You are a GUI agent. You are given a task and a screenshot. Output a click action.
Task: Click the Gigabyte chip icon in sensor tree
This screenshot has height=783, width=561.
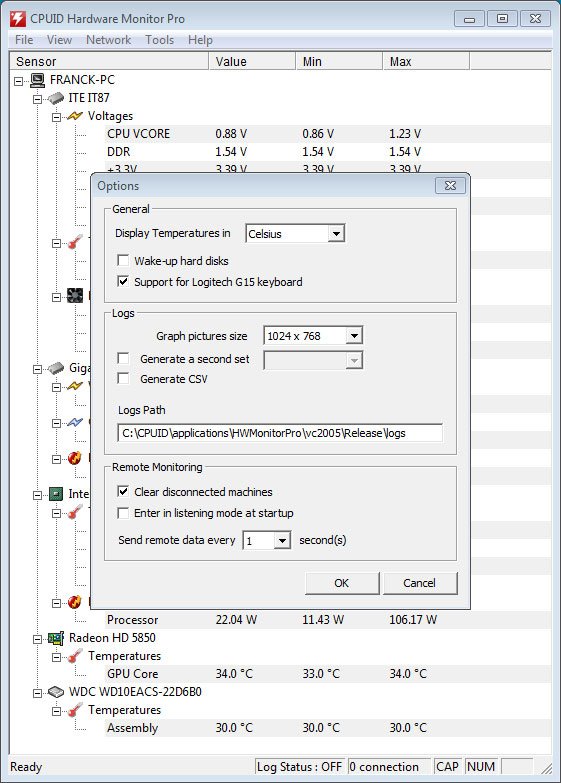[56, 369]
